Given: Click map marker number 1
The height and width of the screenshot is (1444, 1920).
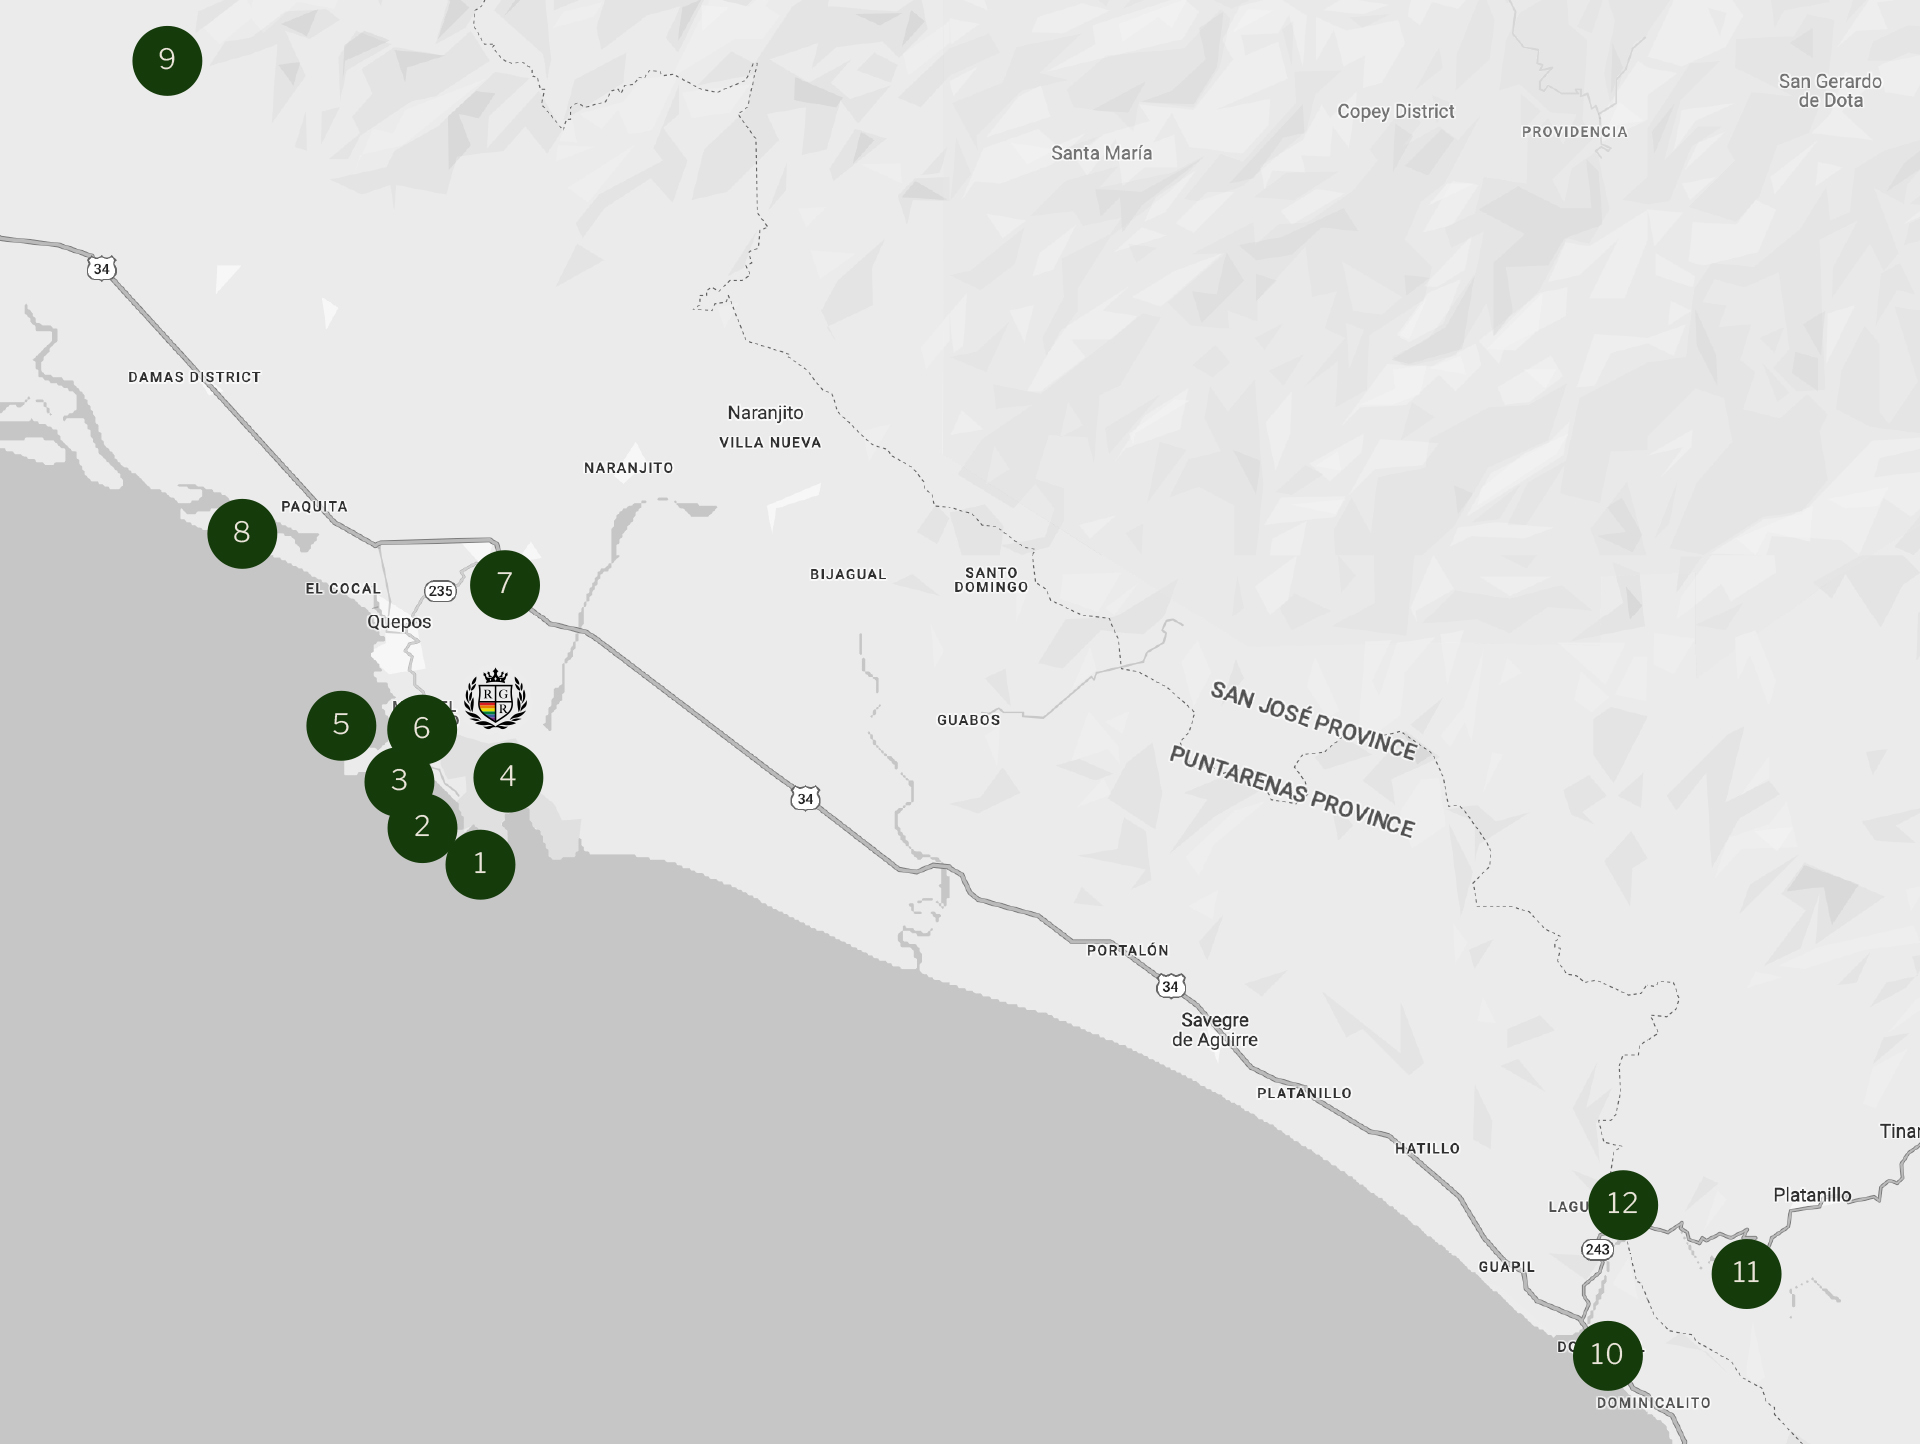Looking at the screenshot, I should point(481,864).
